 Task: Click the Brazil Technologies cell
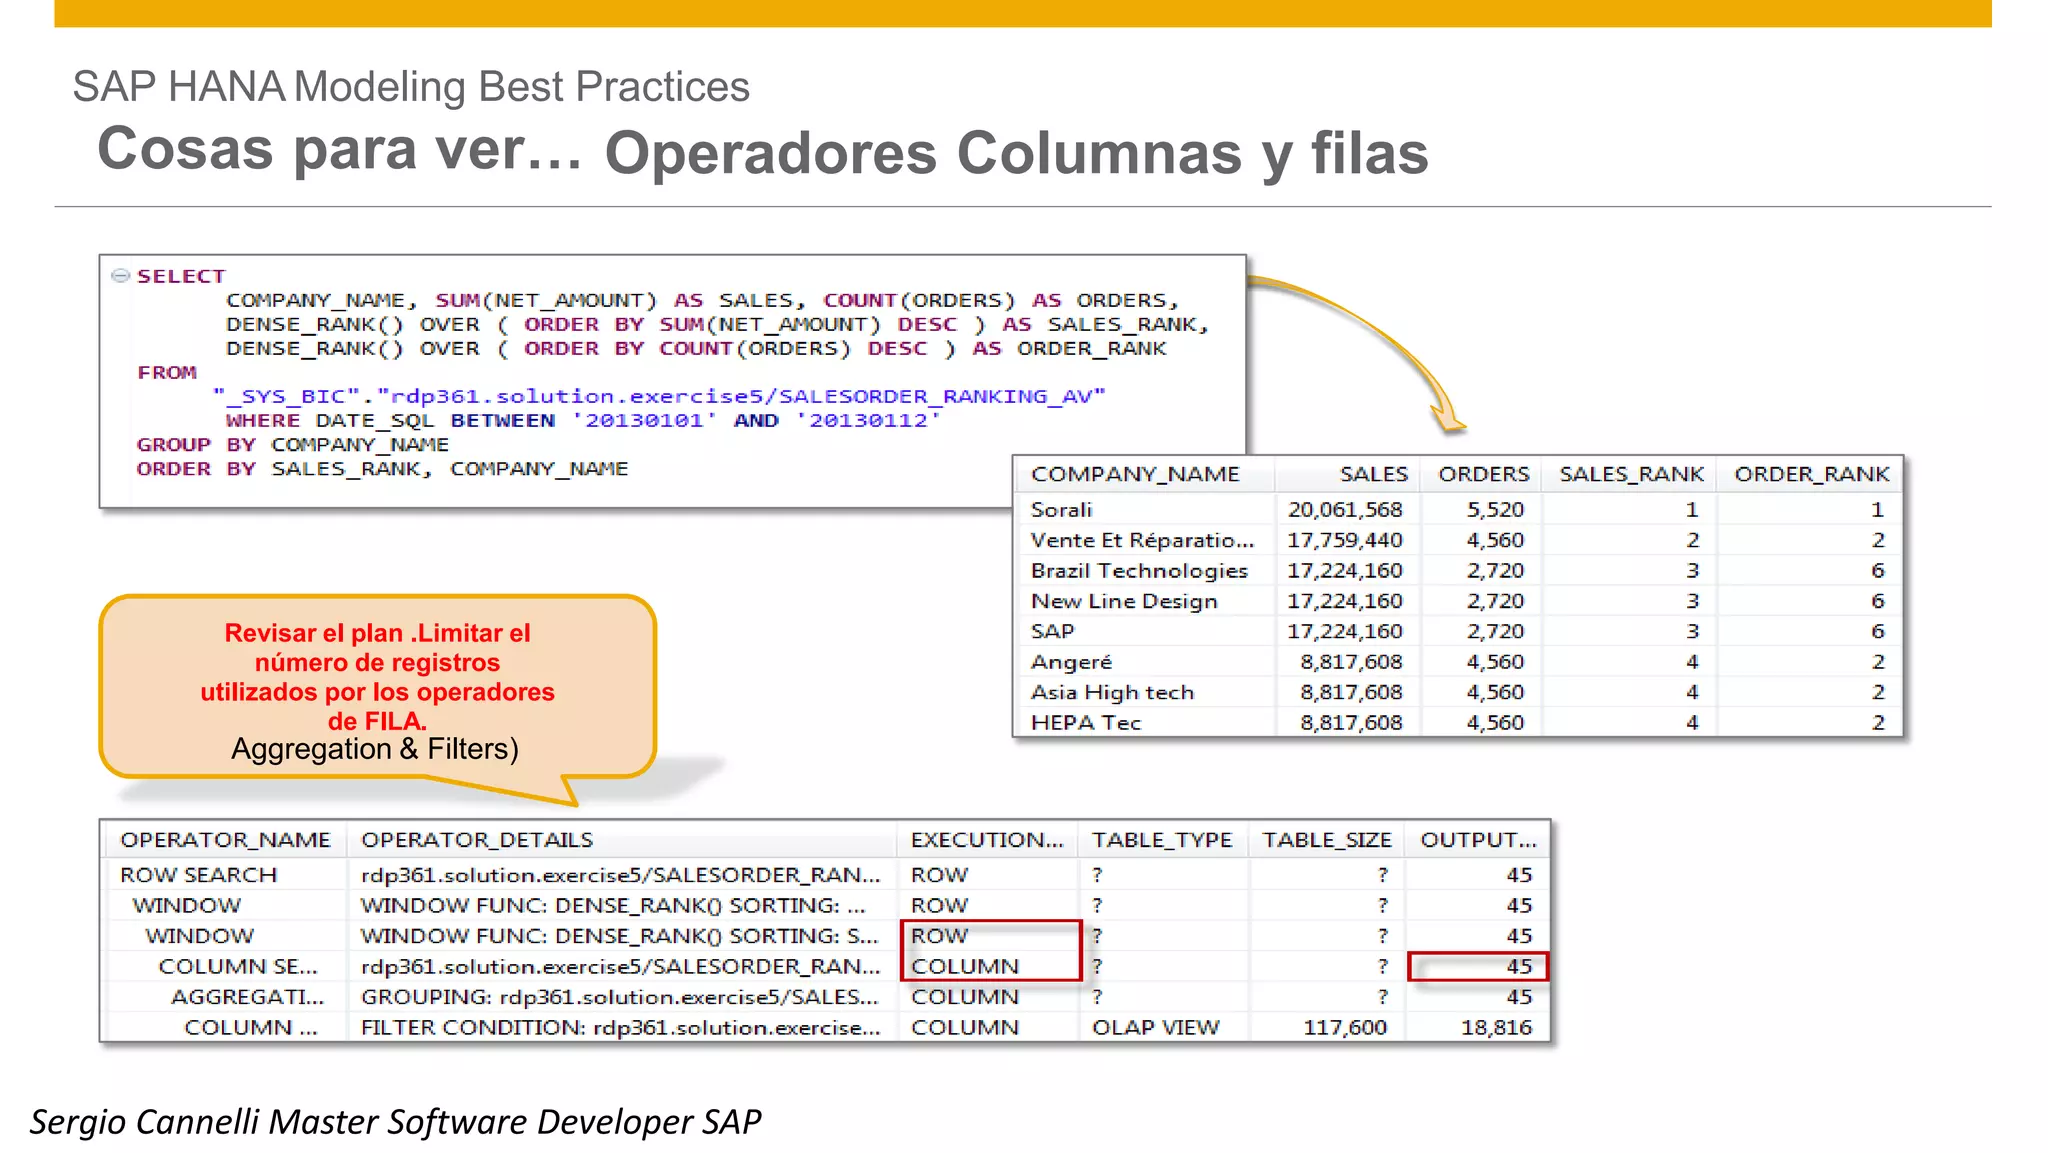point(1139,571)
